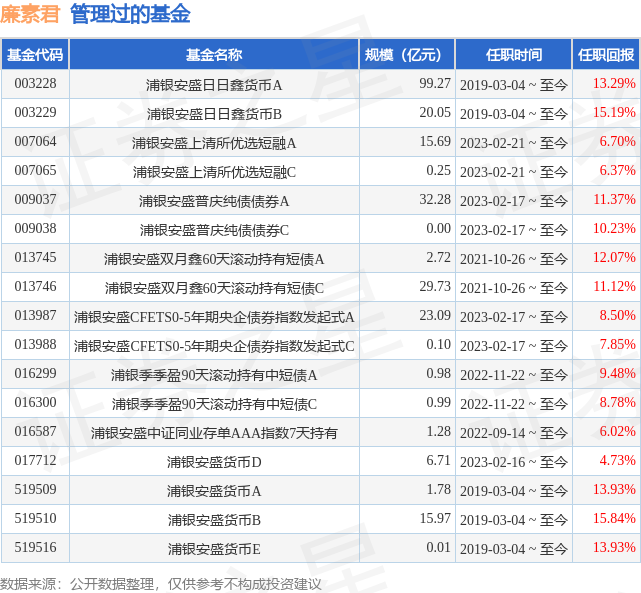Viewport: 641px width, 593px height.
Task: Open fund 浦银安盛中证同业存单AAA指数7天持有
Action: click(214, 432)
